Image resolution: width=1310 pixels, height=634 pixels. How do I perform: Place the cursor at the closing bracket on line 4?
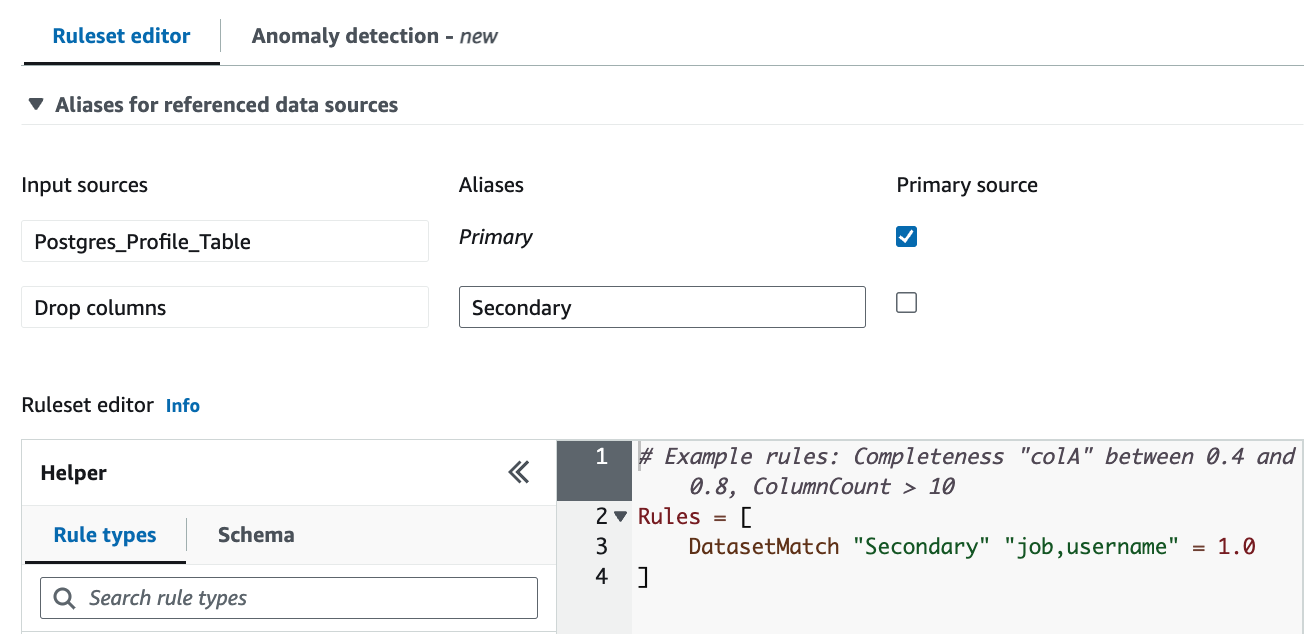tap(643, 577)
